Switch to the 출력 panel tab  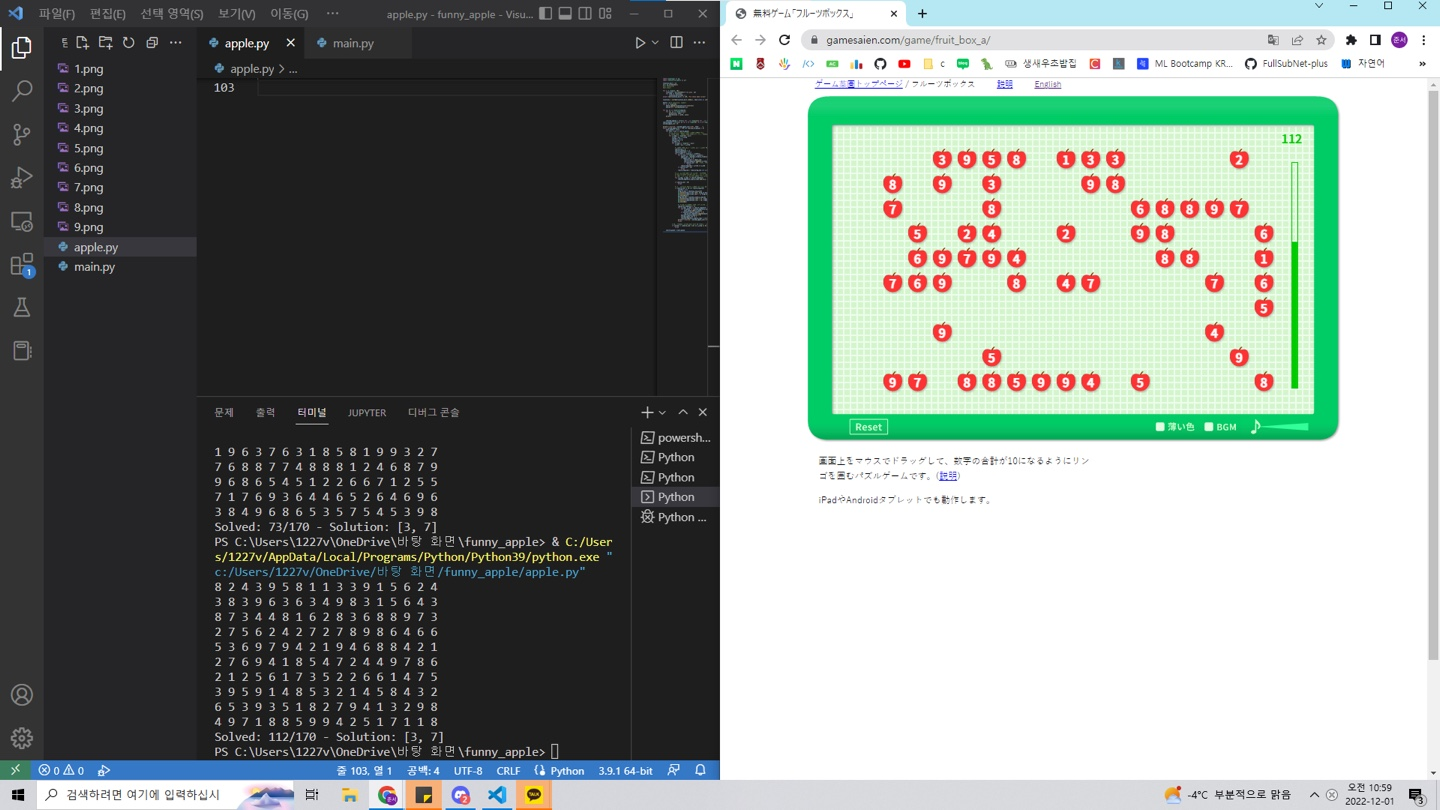pos(265,412)
